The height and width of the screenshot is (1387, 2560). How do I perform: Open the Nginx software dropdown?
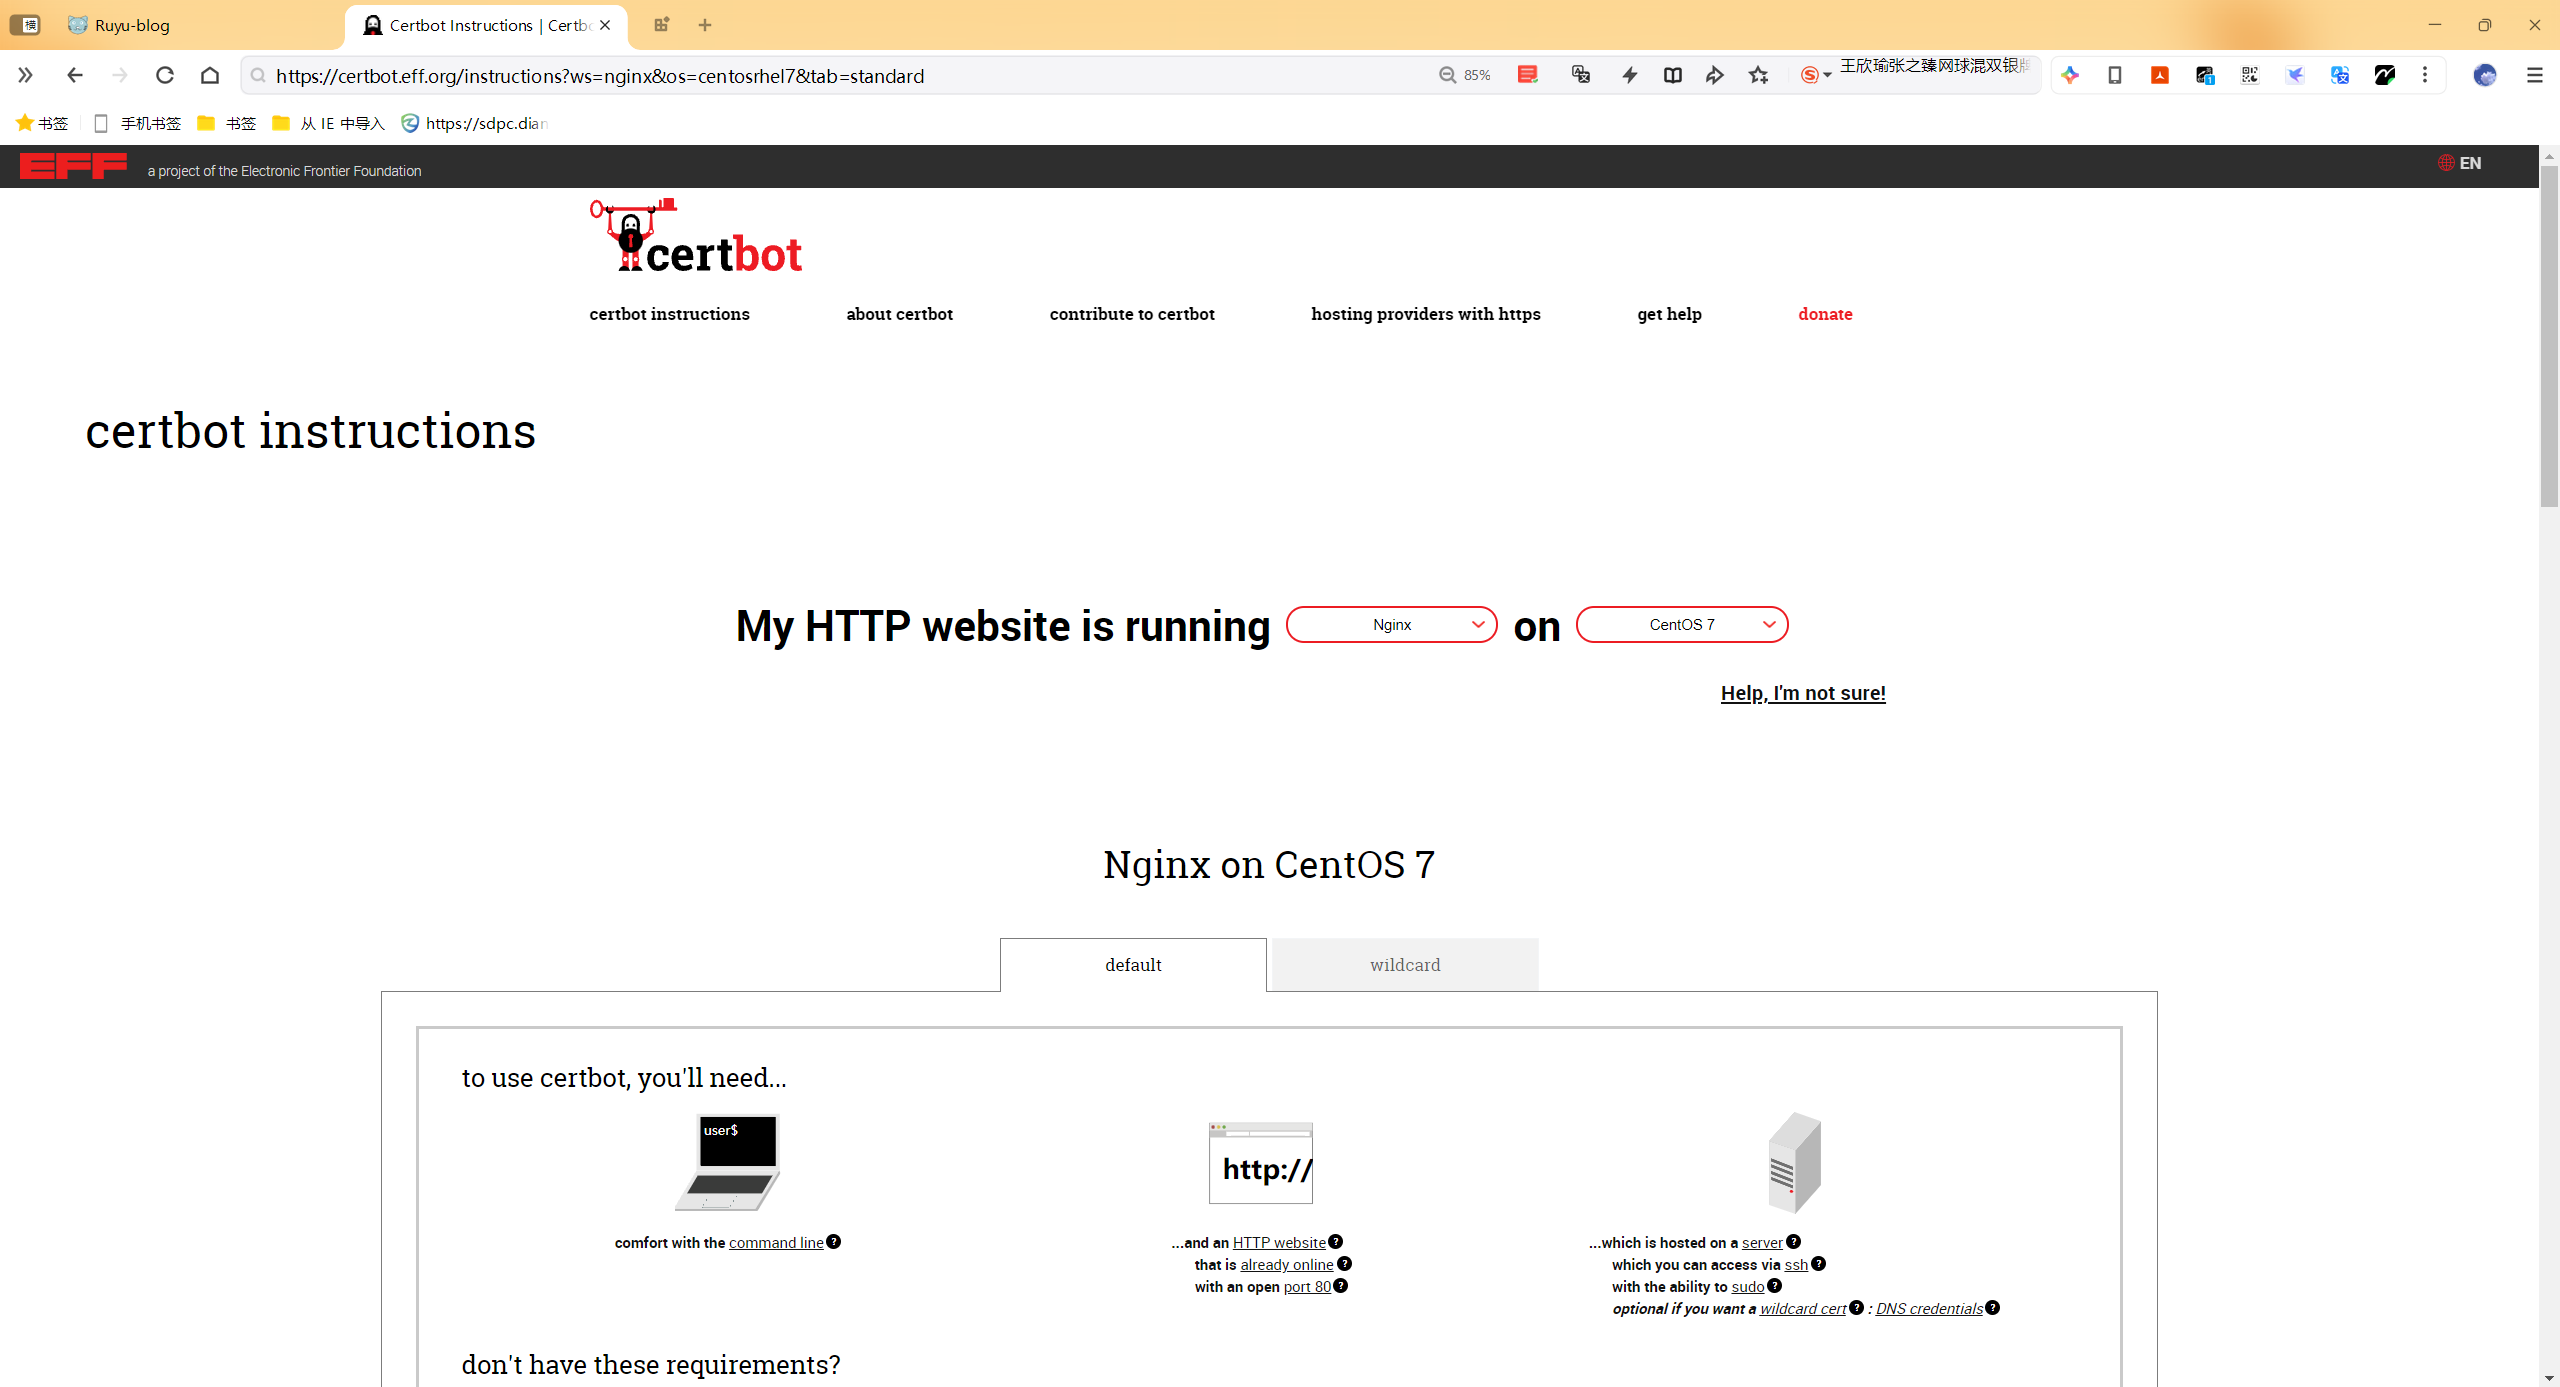[1392, 625]
